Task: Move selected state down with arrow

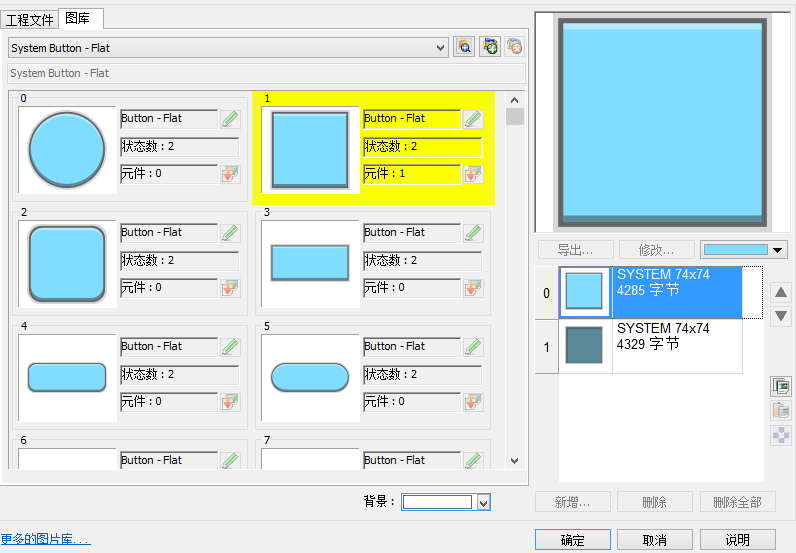Action: click(x=782, y=316)
